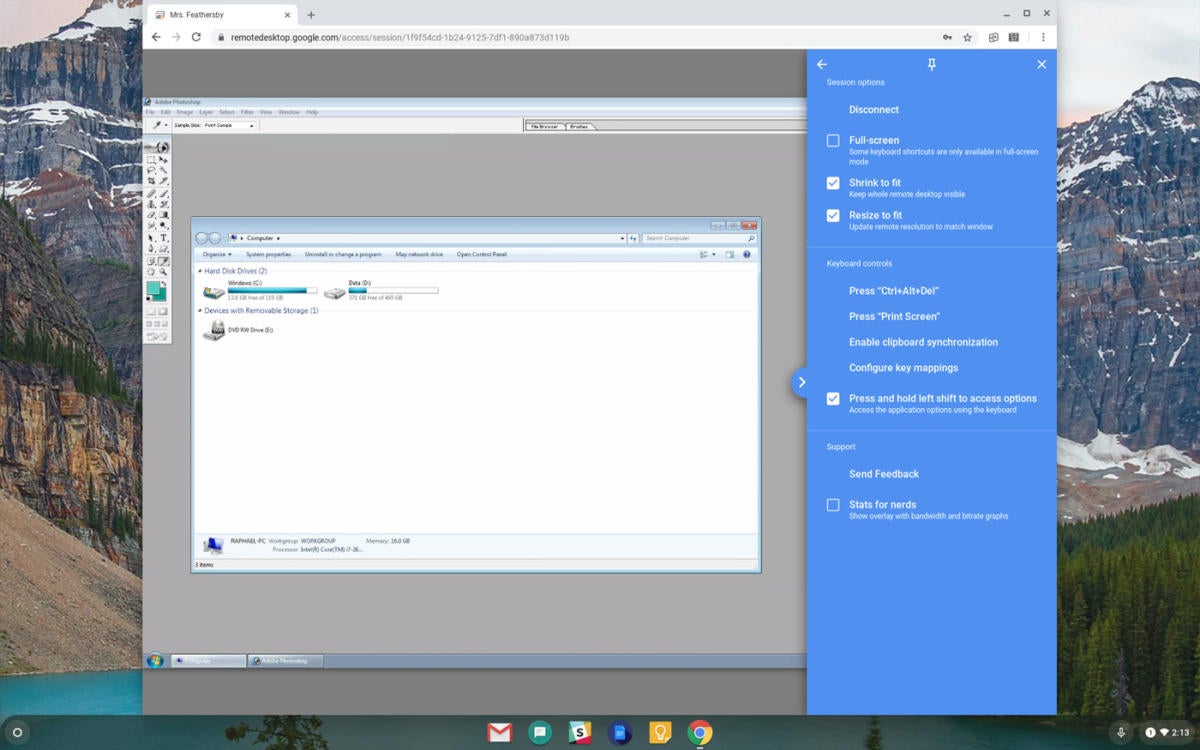The image size is (1200, 750).
Task: Click the Explorer help icon
Action: pos(747,254)
